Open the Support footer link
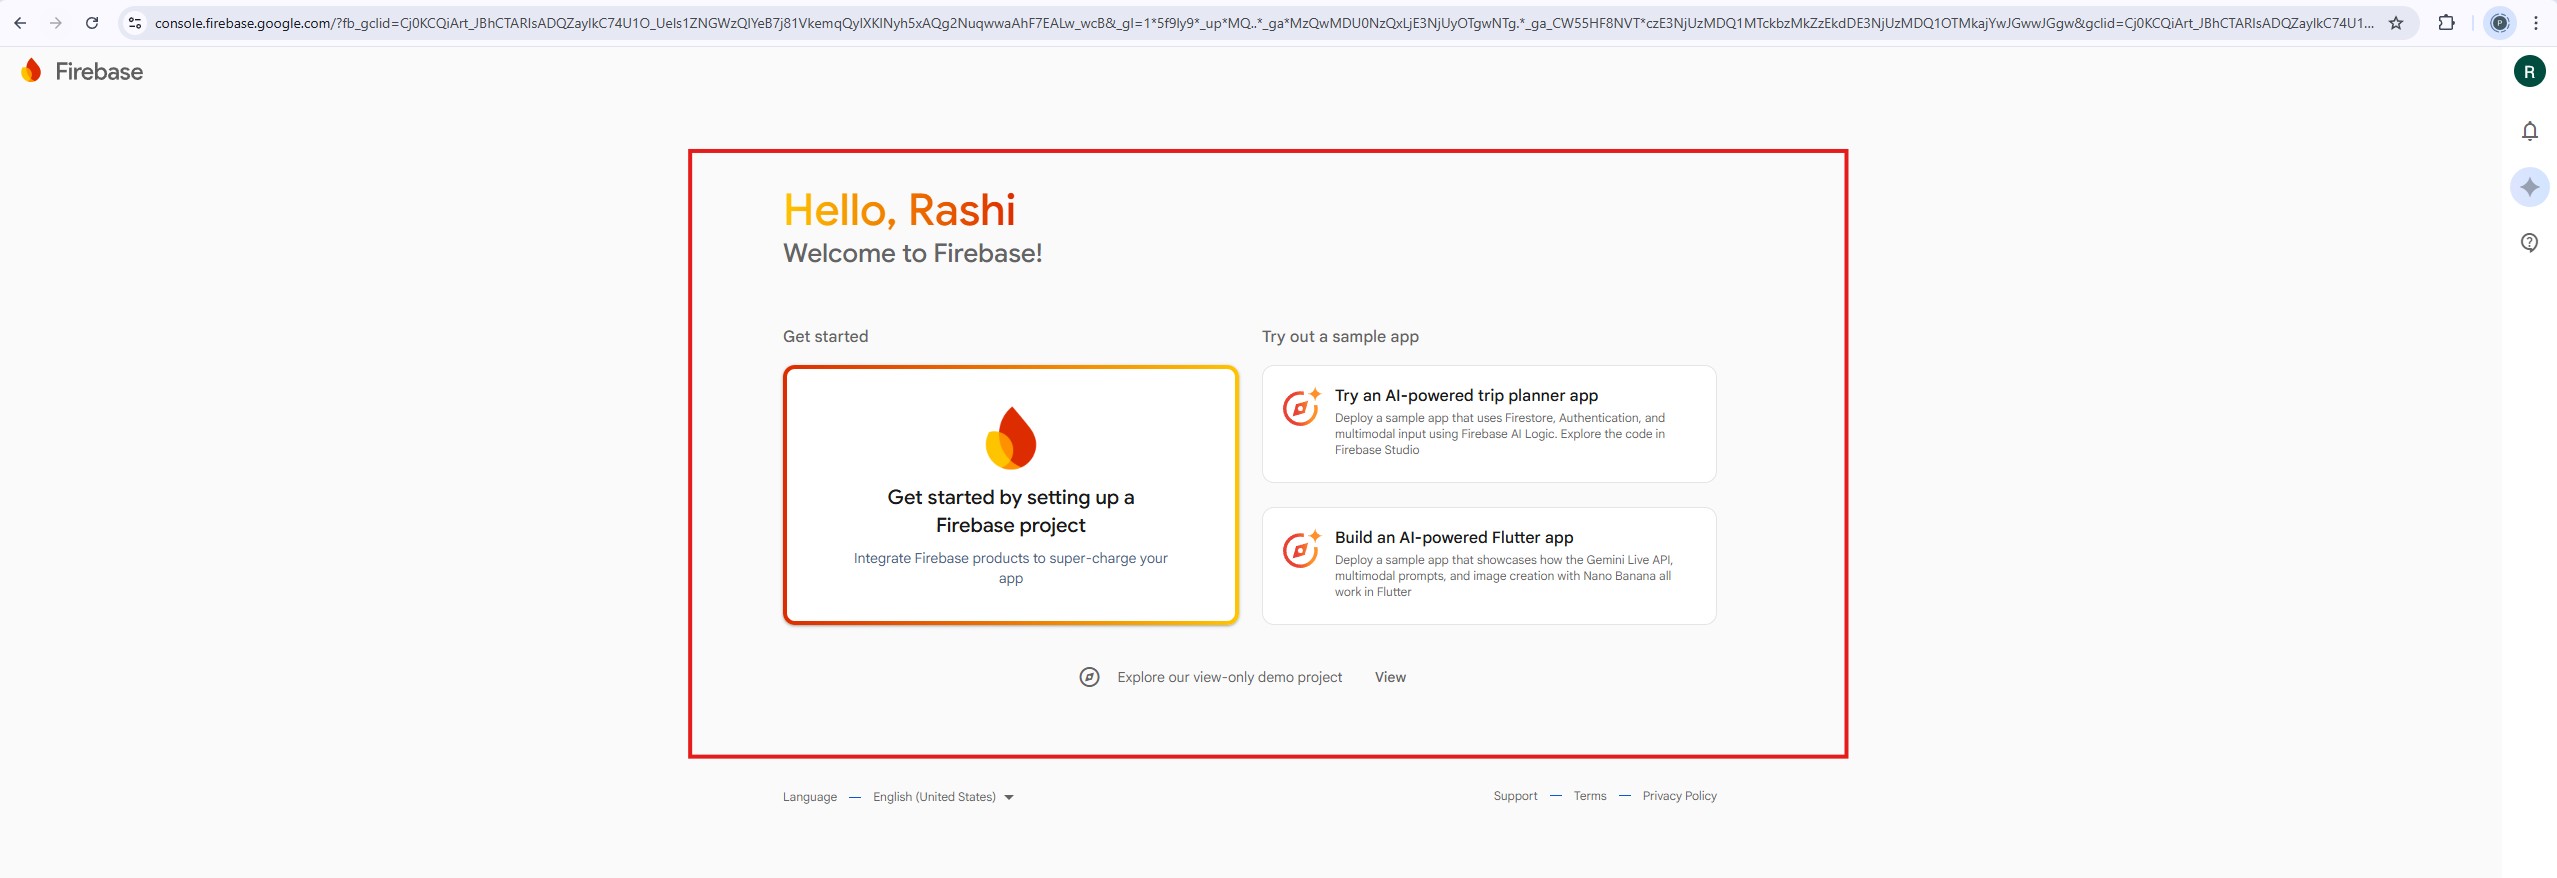The image size is (2557, 878). click(x=1515, y=796)
